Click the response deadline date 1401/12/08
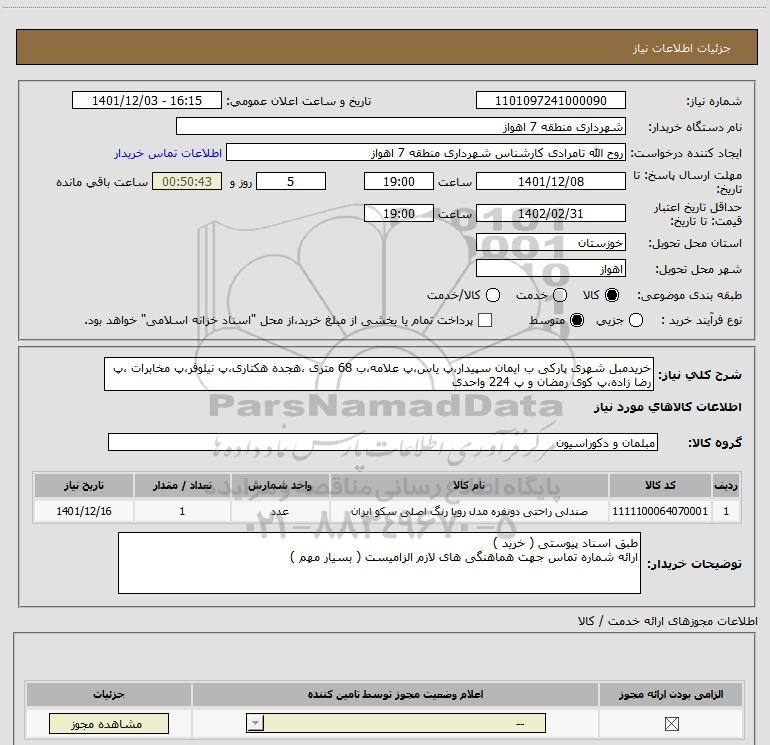770x745 pixels. coord(550,181)
